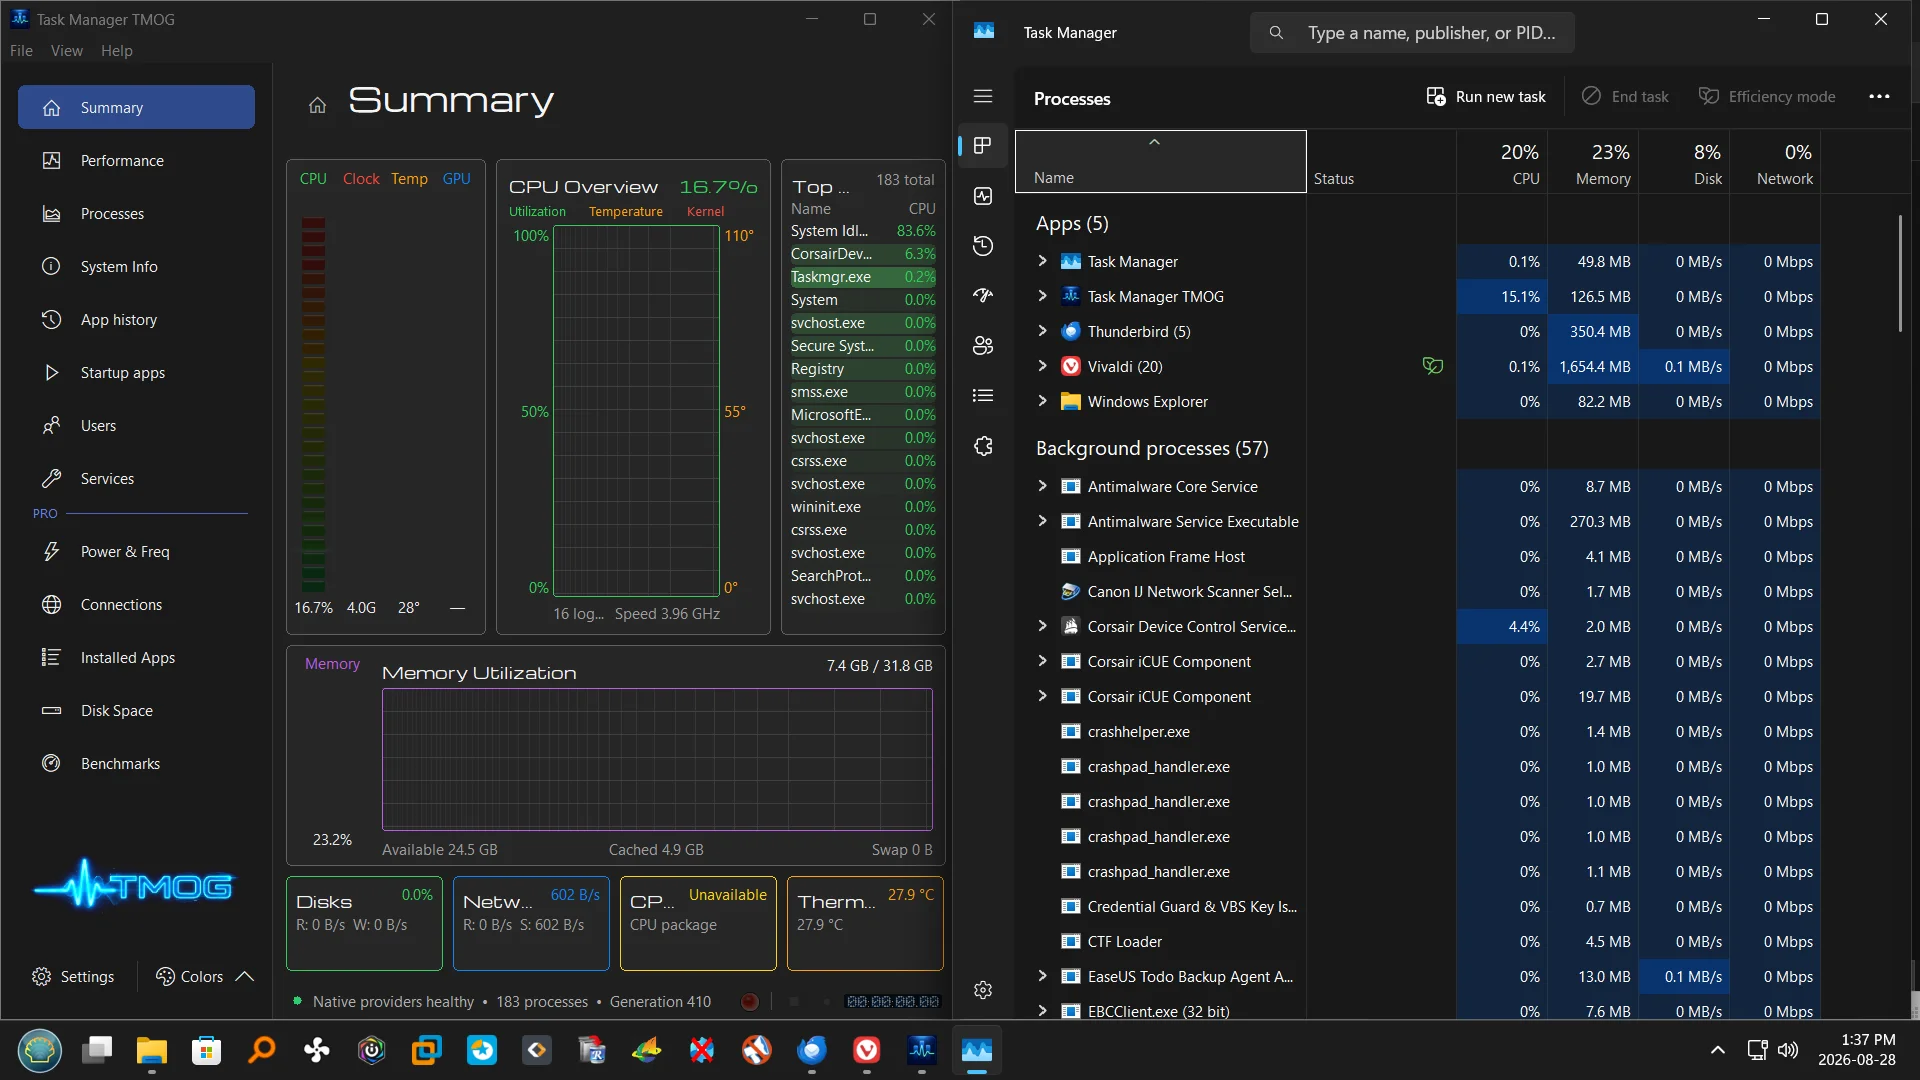Expand the Antimalware Service Executable row
The width and height of the screenshot is (1920, 1080).
[1042, 521]
